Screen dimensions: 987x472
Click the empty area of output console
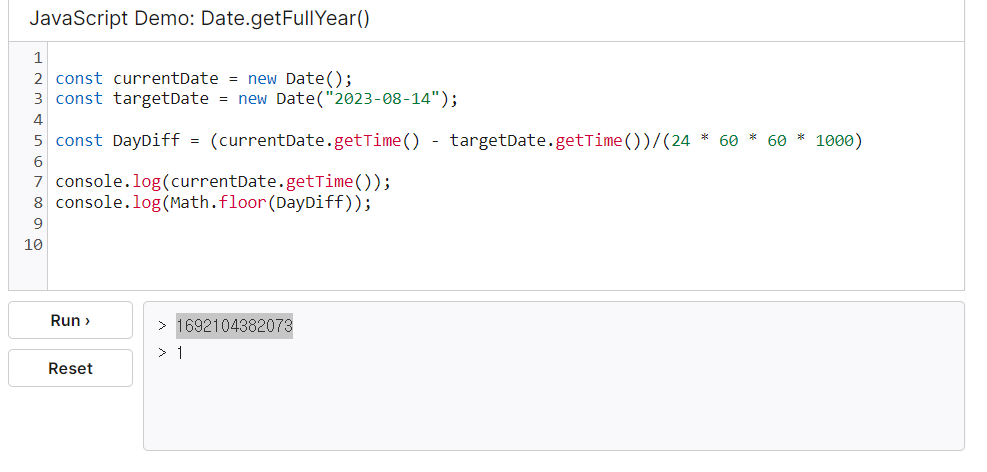pos(554,409)
